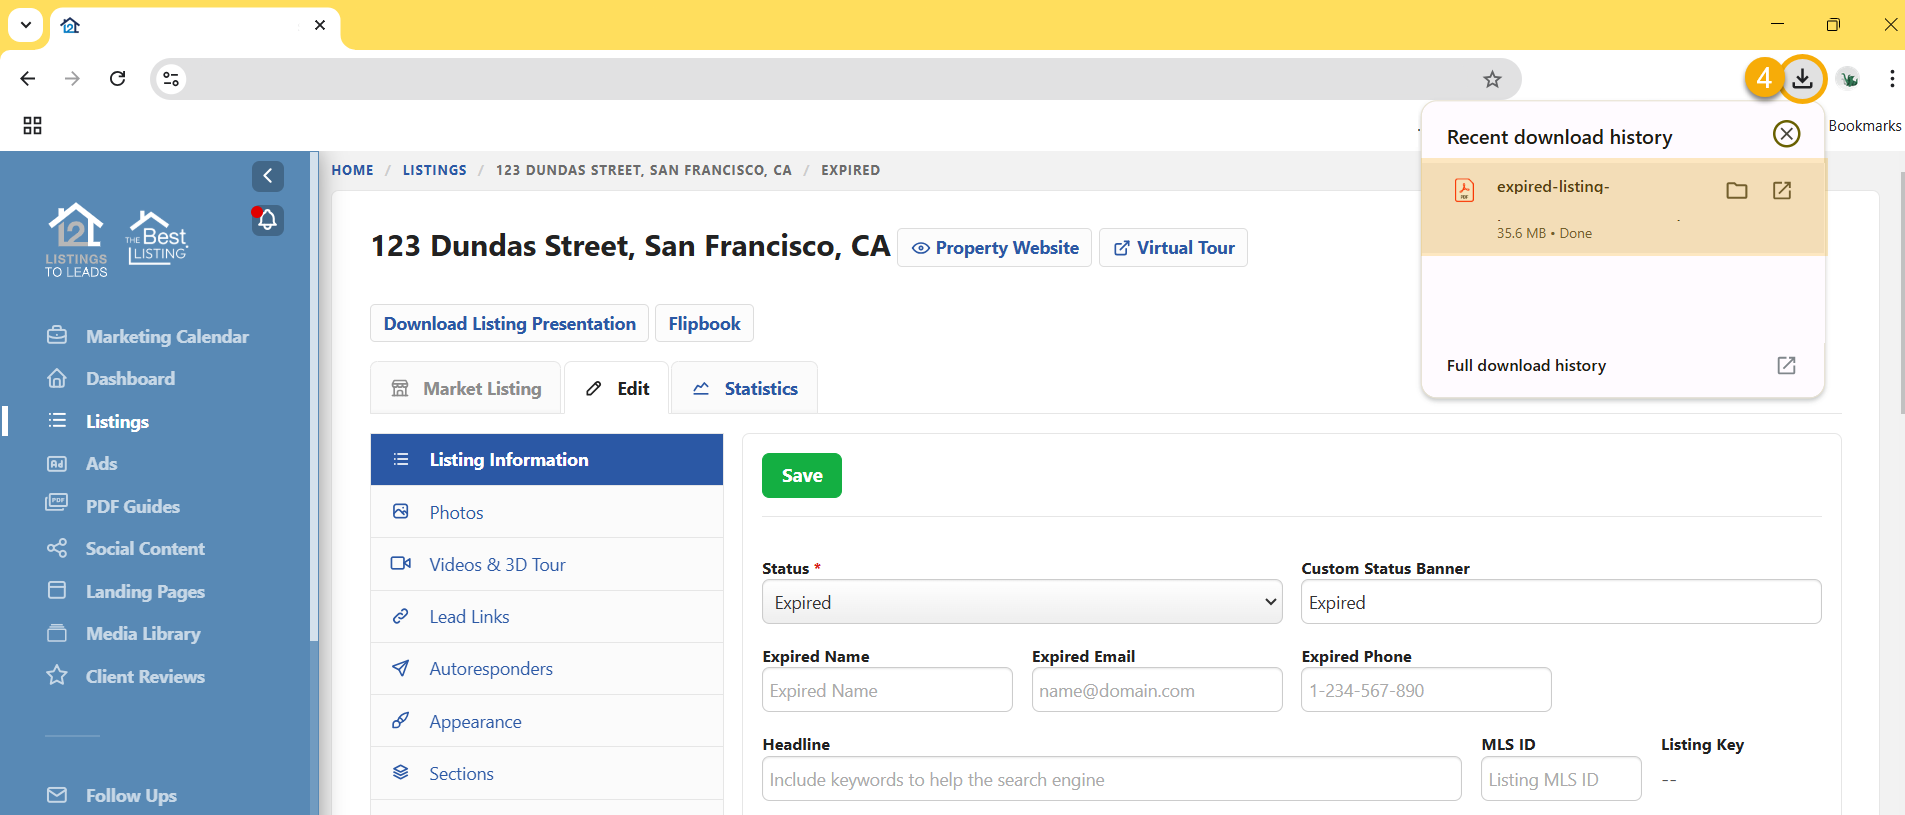This screenshot has height=815, width=1905.
Task: Click the browser downloads icon
Action: click(1802, 78)
